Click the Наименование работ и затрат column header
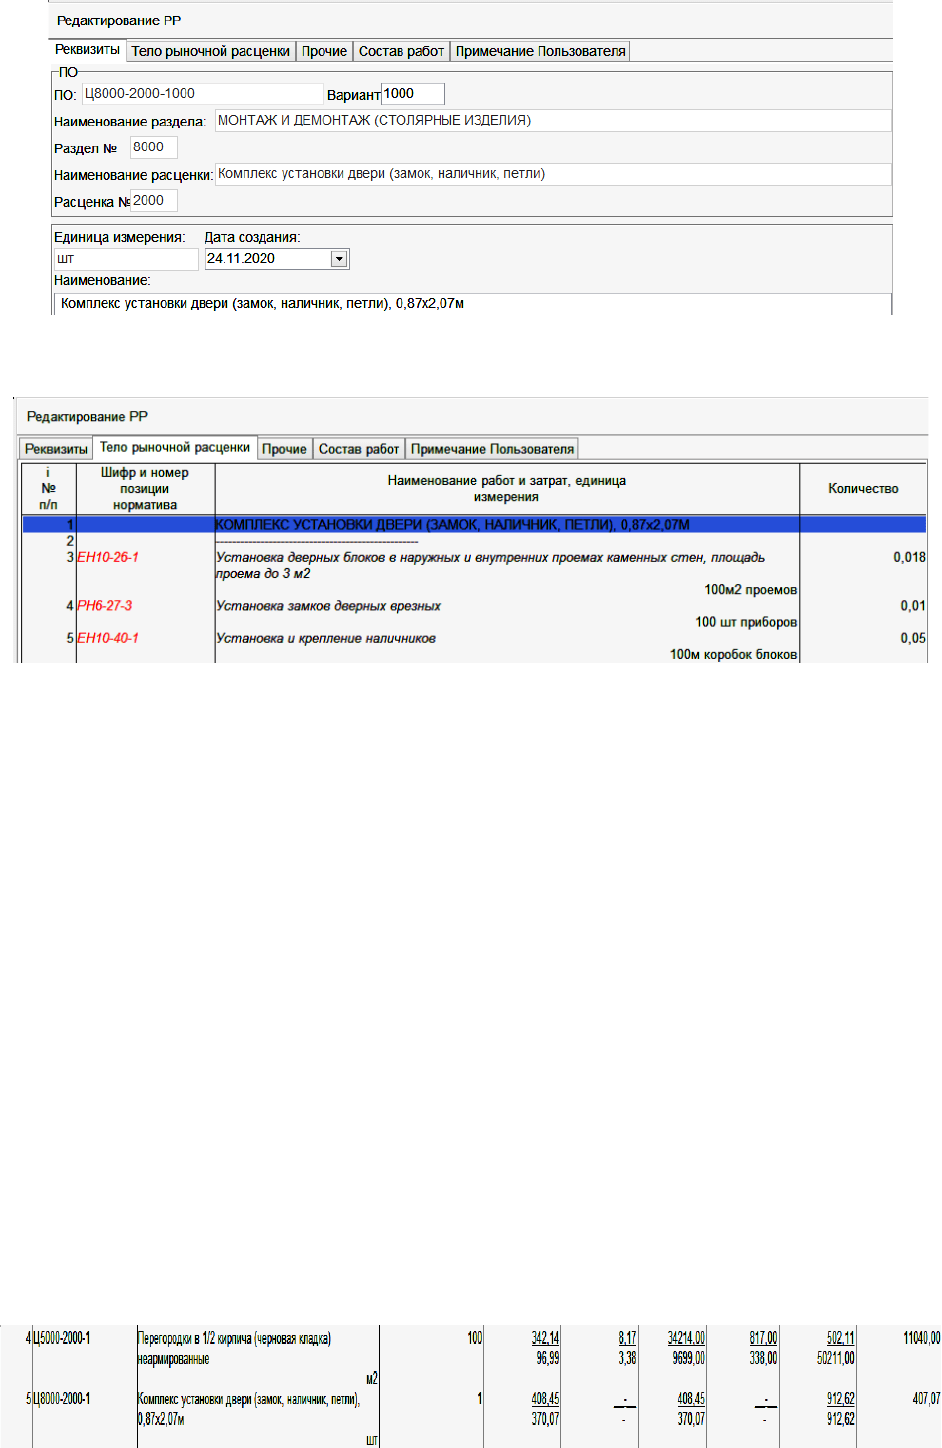Viewport: 942px width, 1448px height. pyautogui.click(x=507, y=489)
